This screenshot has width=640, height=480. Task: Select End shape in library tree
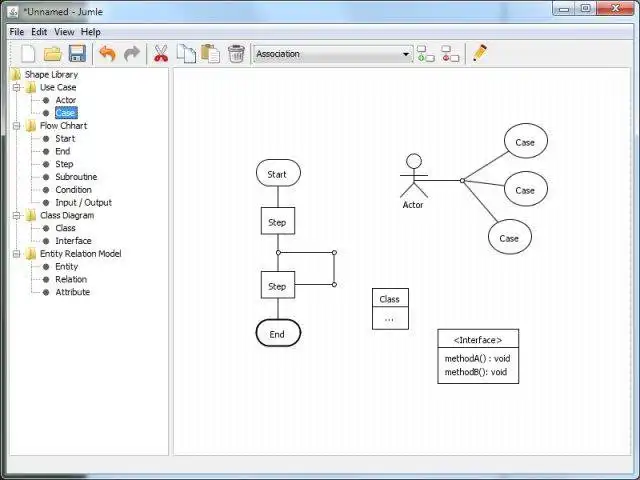click(x=62, y=151)
